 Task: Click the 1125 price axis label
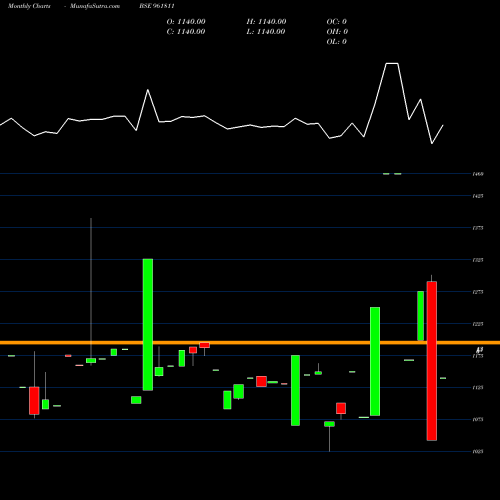click(x=478, y=388)
